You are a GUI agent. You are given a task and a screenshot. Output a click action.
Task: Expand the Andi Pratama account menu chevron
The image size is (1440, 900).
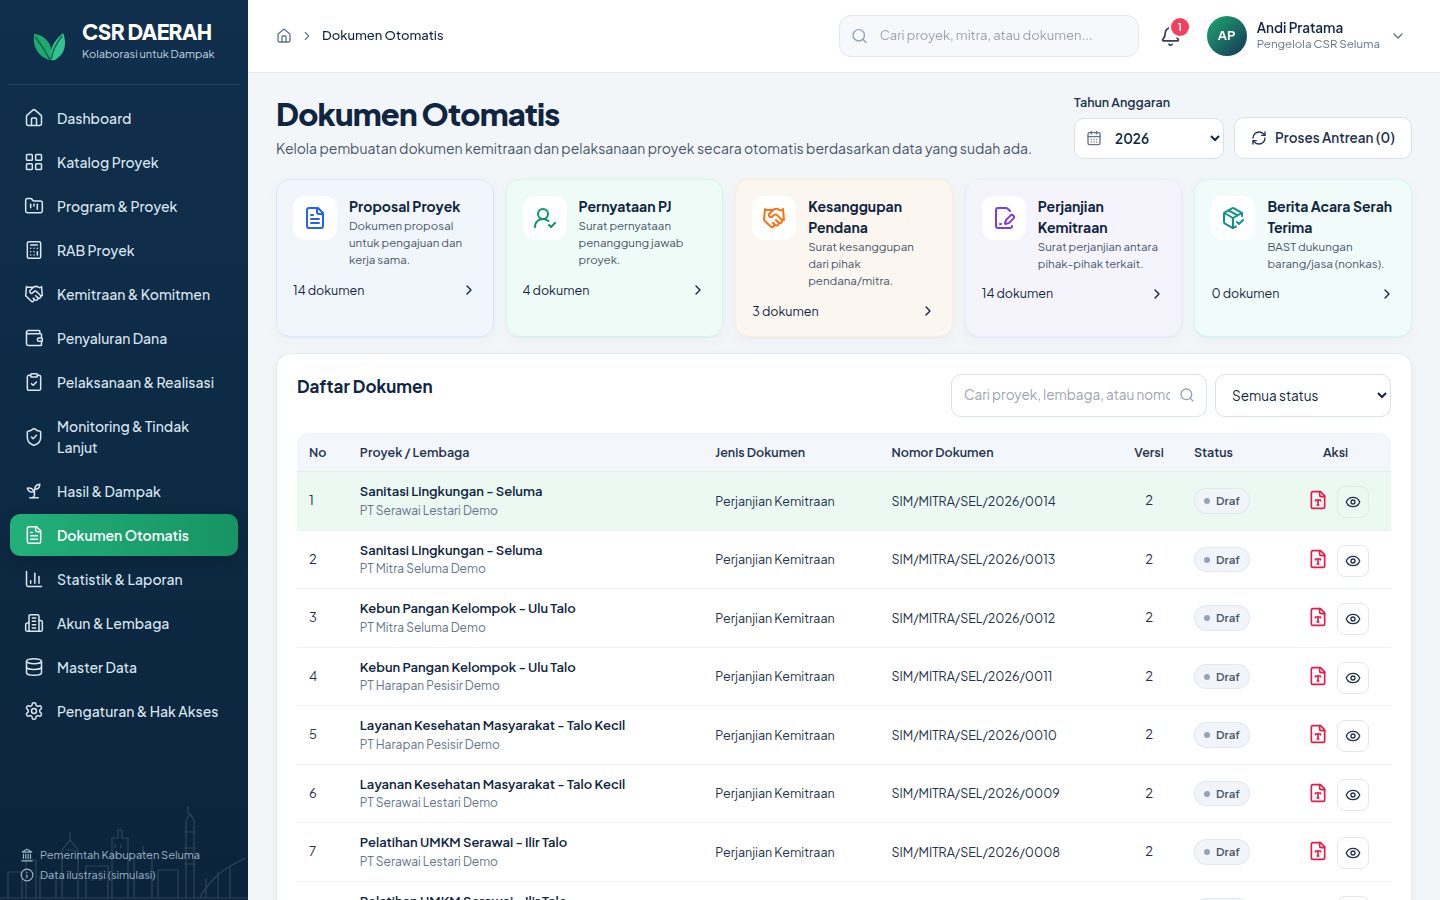[x=1398, y=36]
